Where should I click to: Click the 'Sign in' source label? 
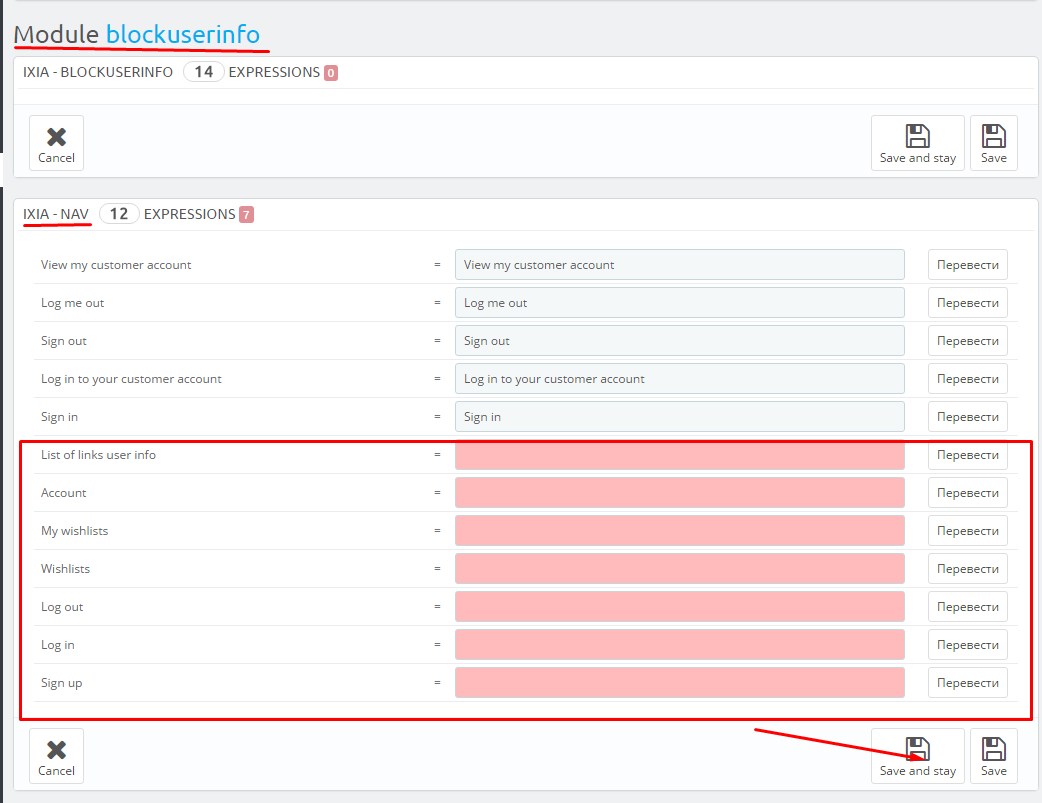click(59, 416)
